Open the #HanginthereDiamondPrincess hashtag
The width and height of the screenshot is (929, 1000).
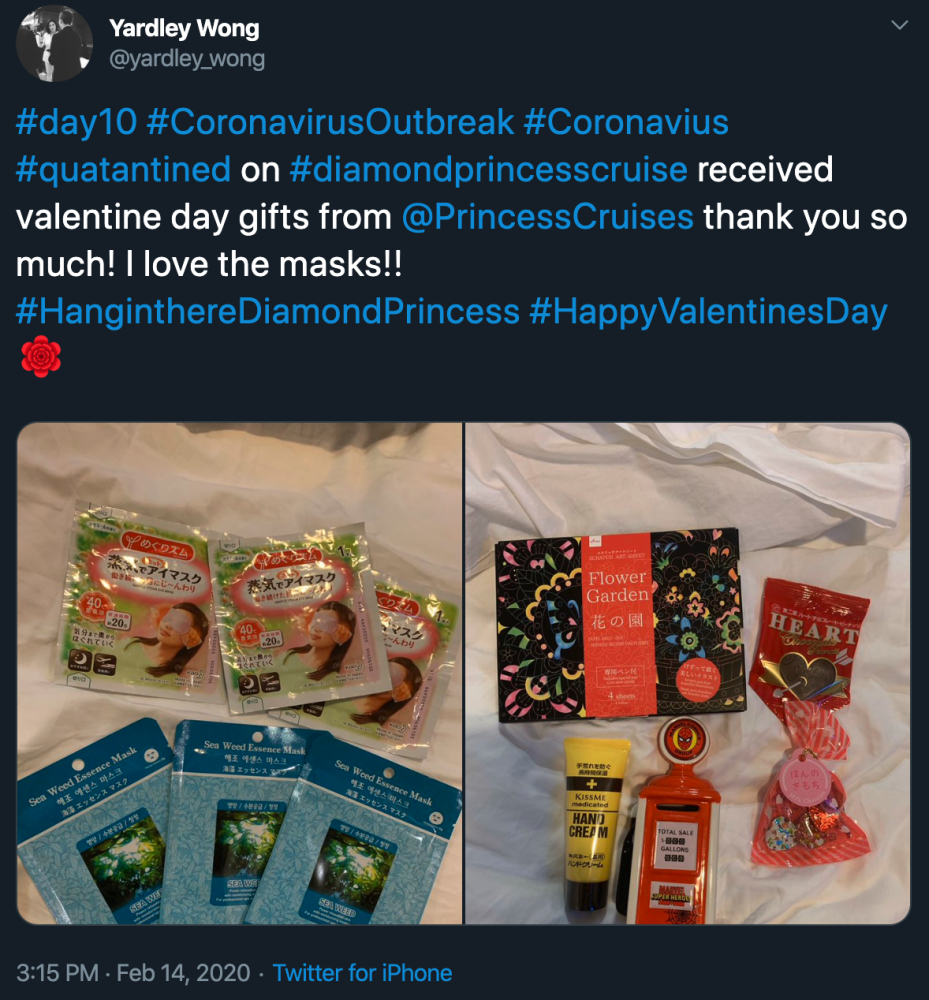click(268, 312)
